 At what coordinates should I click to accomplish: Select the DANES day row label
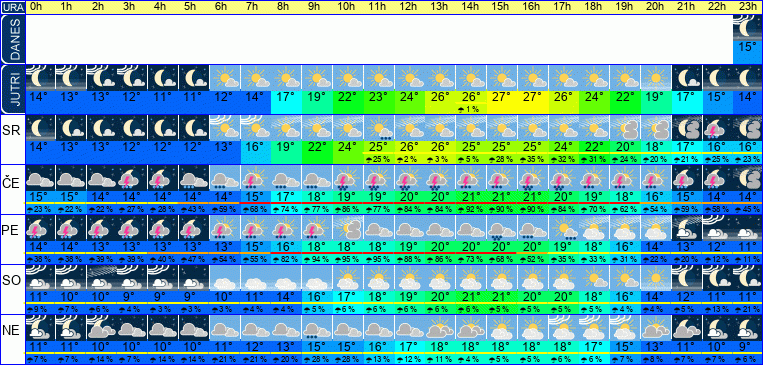click(x=12, y=39)
